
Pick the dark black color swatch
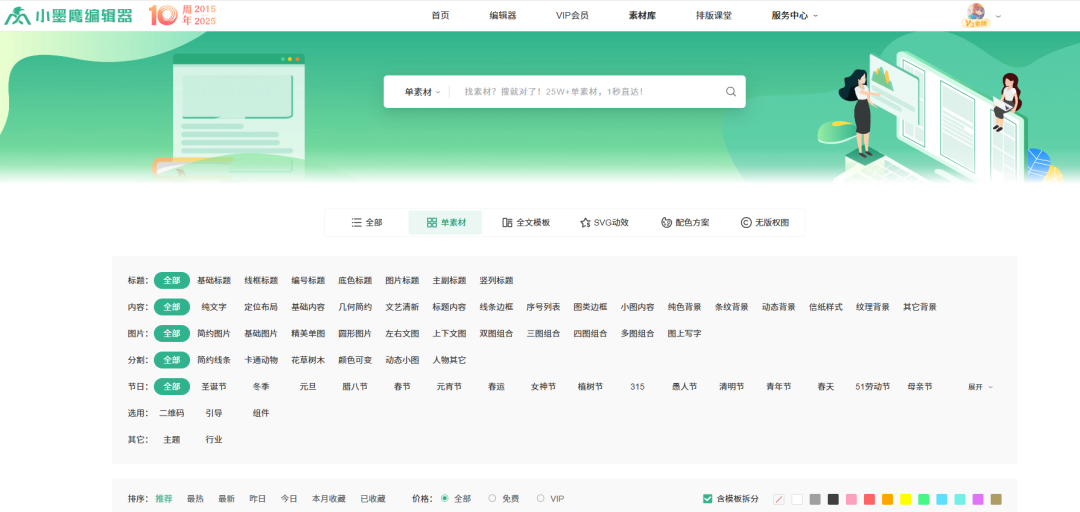[x=833, y=499]
